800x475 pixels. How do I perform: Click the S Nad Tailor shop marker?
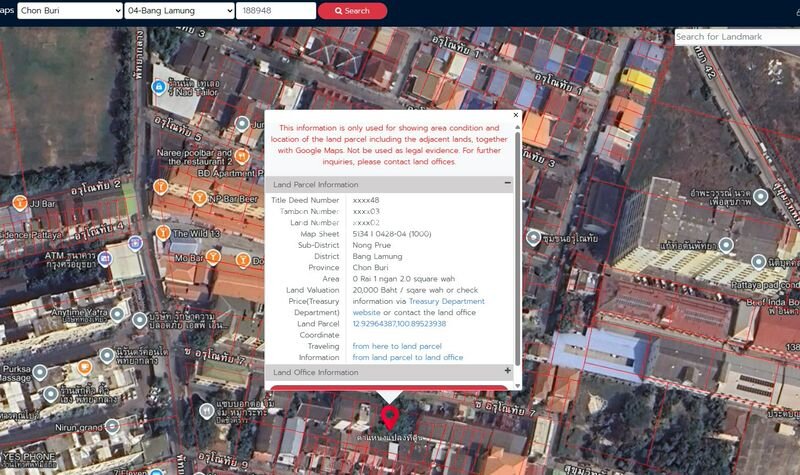coord(159,87)
